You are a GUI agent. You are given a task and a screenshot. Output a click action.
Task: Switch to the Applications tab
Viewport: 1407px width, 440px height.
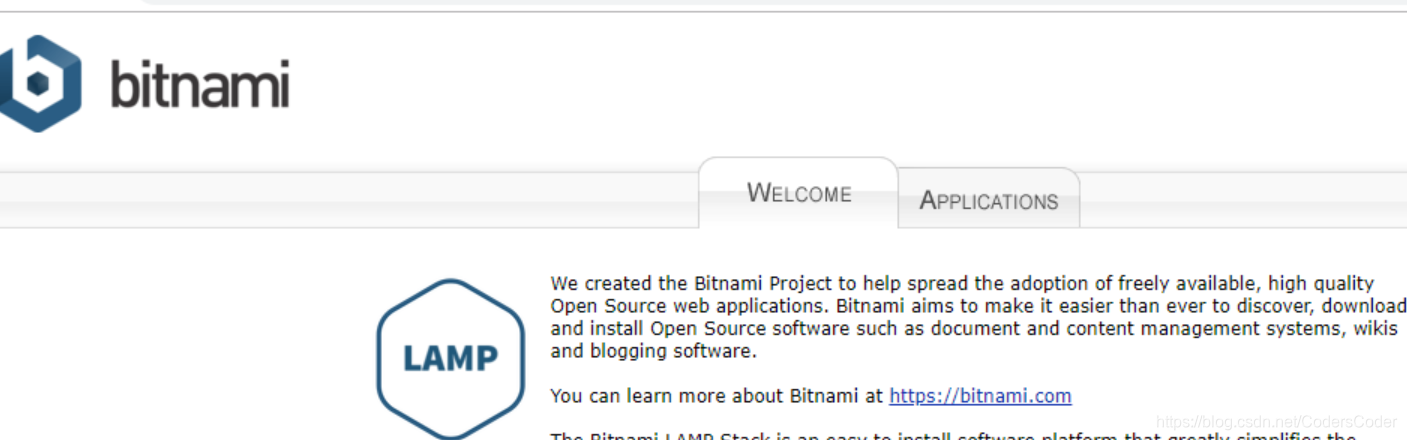click(988, 200)
